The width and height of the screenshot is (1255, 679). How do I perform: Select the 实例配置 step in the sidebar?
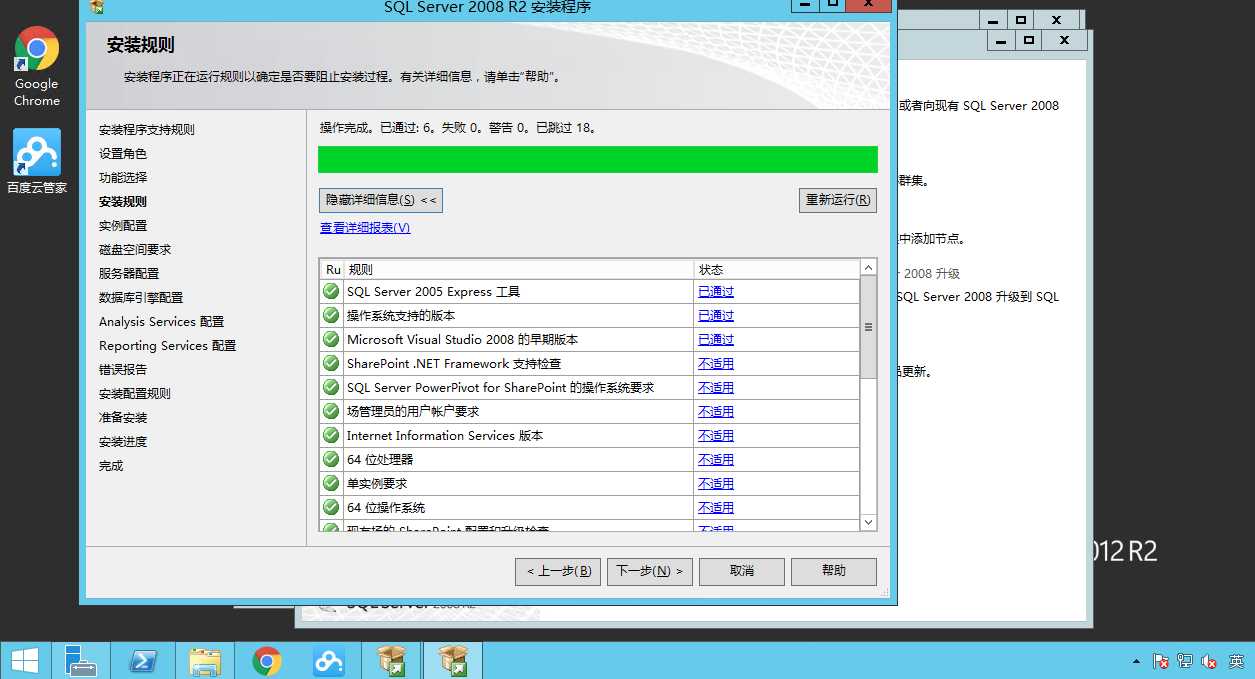pyautogui.click(x=123, y=225)
